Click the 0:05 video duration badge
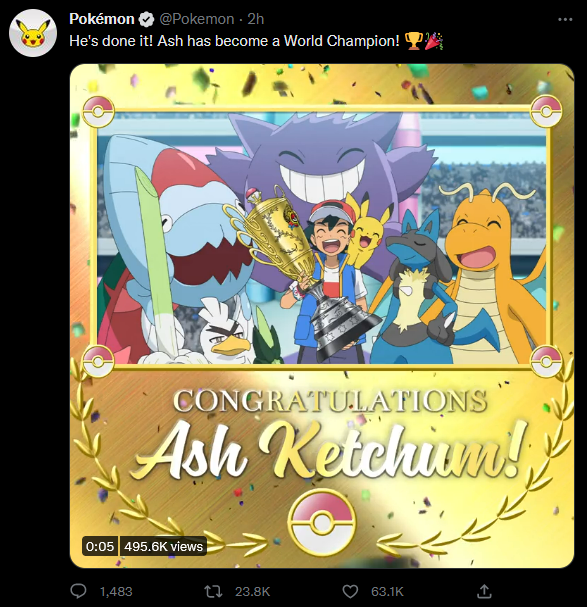Screen dimensions: 587x607 click(x=100, y=546)
